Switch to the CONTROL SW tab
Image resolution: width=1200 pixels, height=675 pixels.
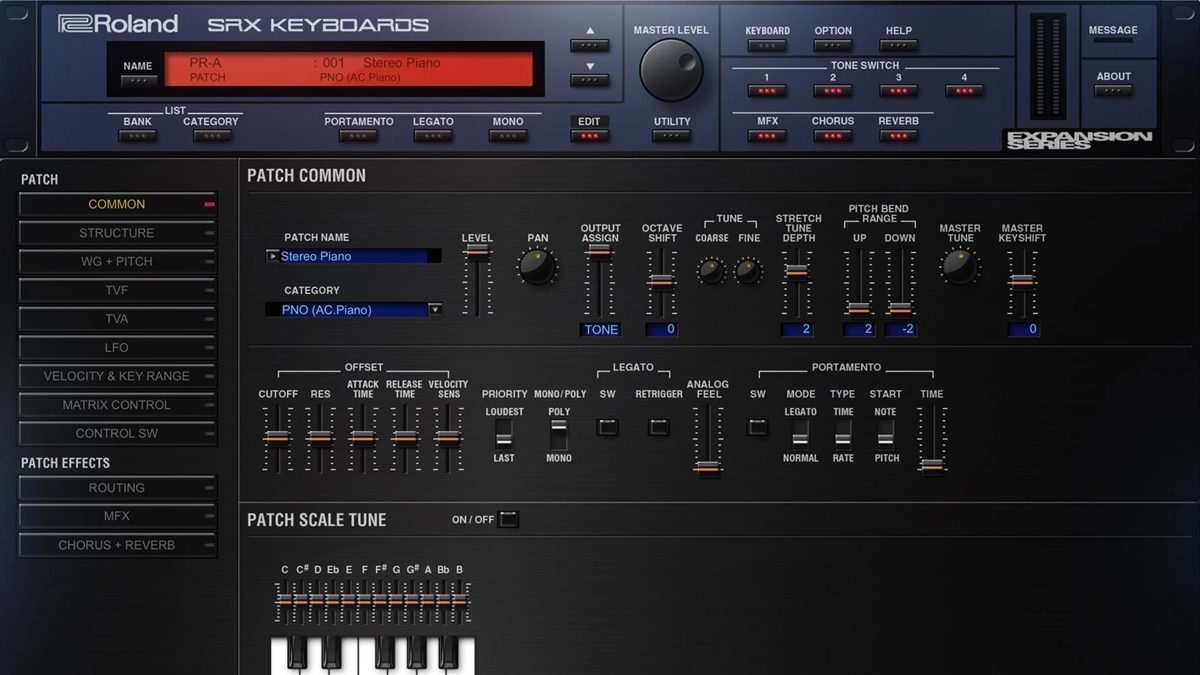point(117,434)
